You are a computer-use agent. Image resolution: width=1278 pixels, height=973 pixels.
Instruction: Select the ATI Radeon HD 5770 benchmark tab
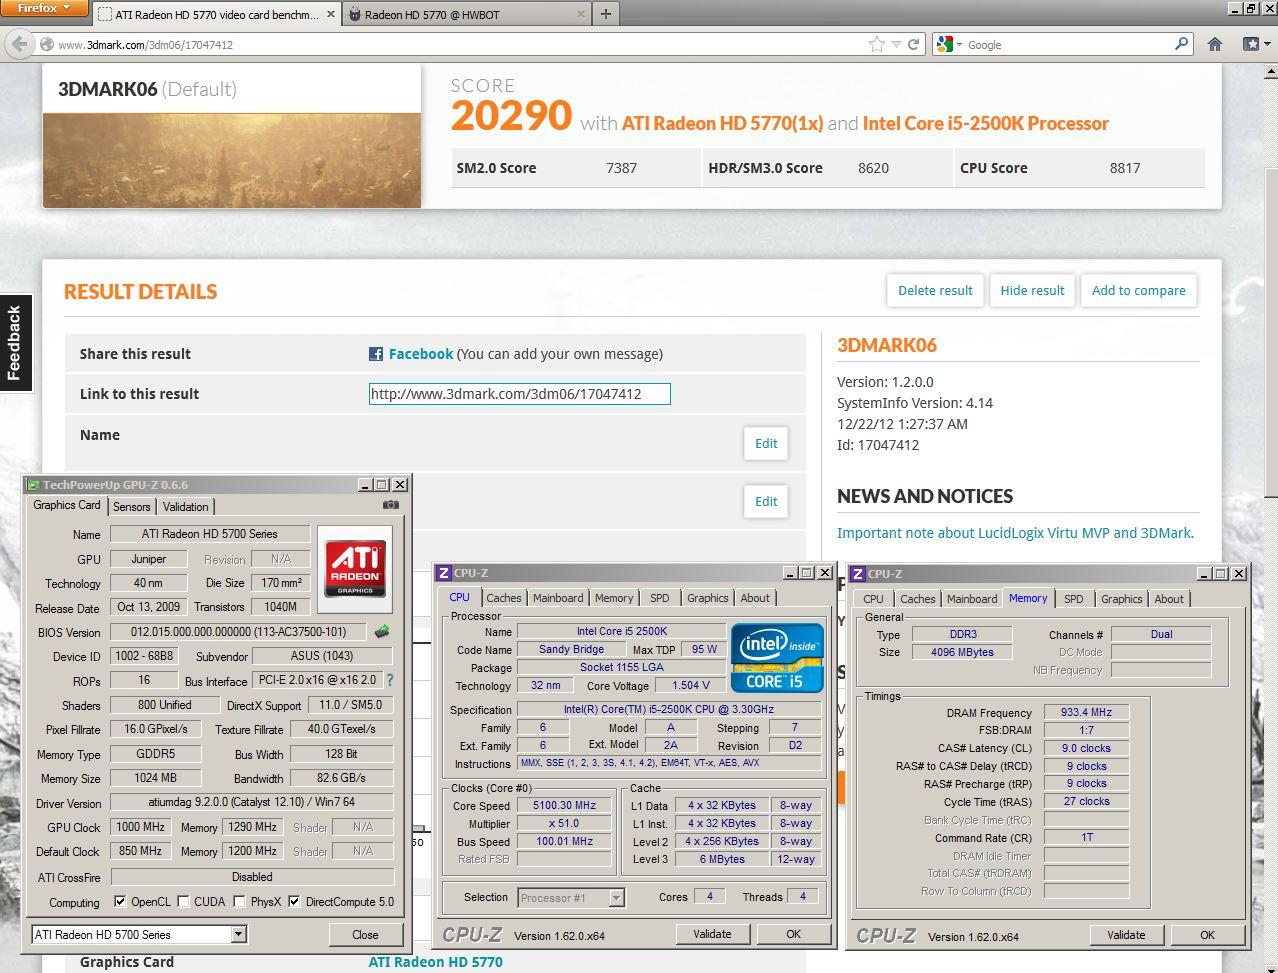tap(217, 15)
